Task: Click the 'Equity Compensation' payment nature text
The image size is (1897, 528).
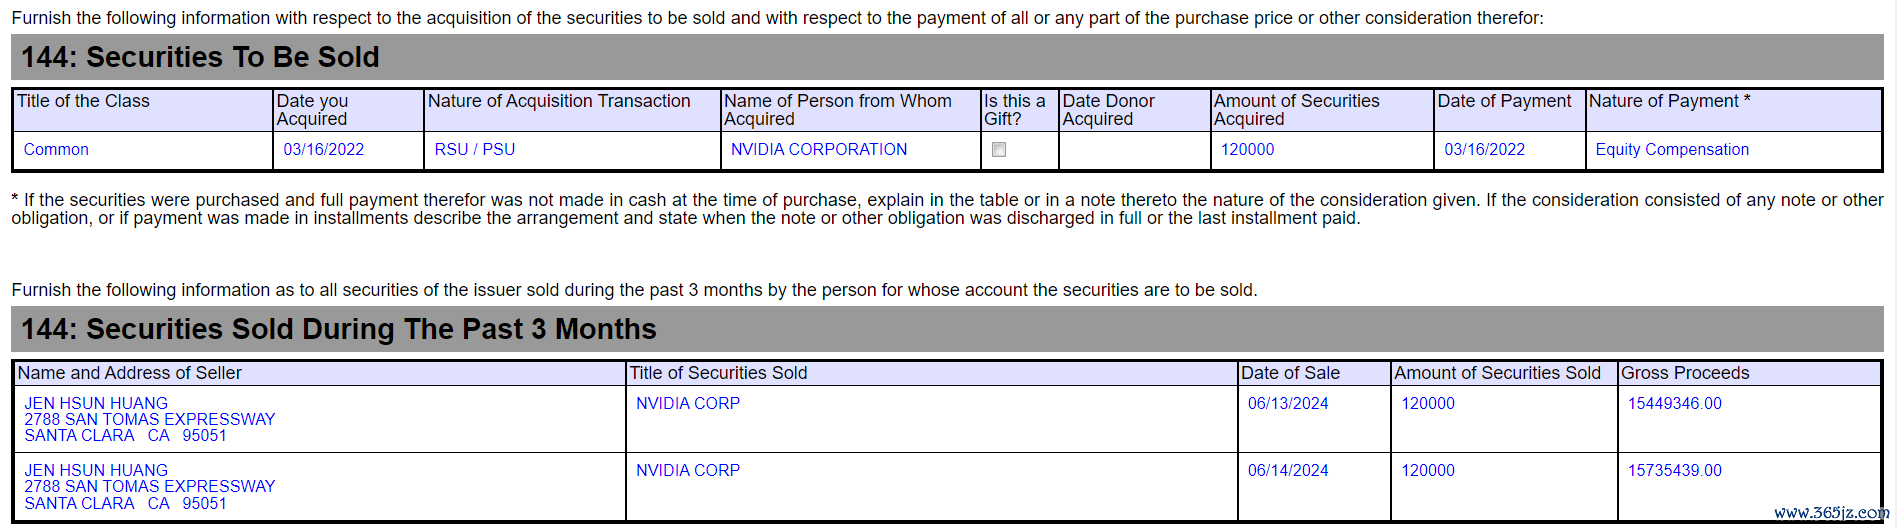Action: (x=1672, y=150)
